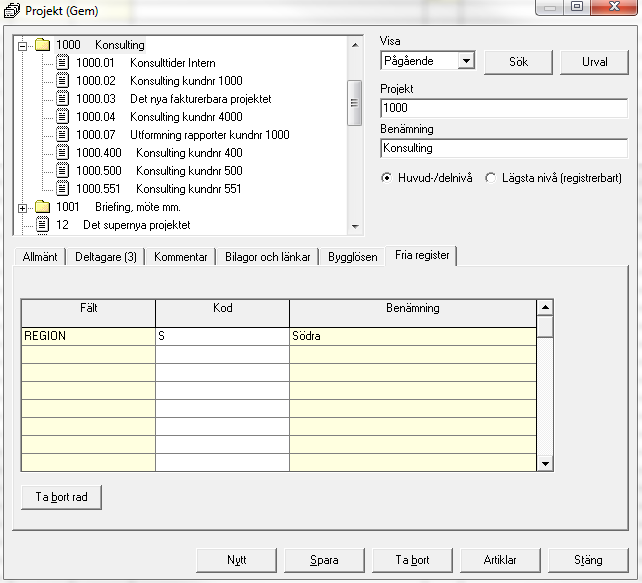Click the Urval button

click(595, 62)
